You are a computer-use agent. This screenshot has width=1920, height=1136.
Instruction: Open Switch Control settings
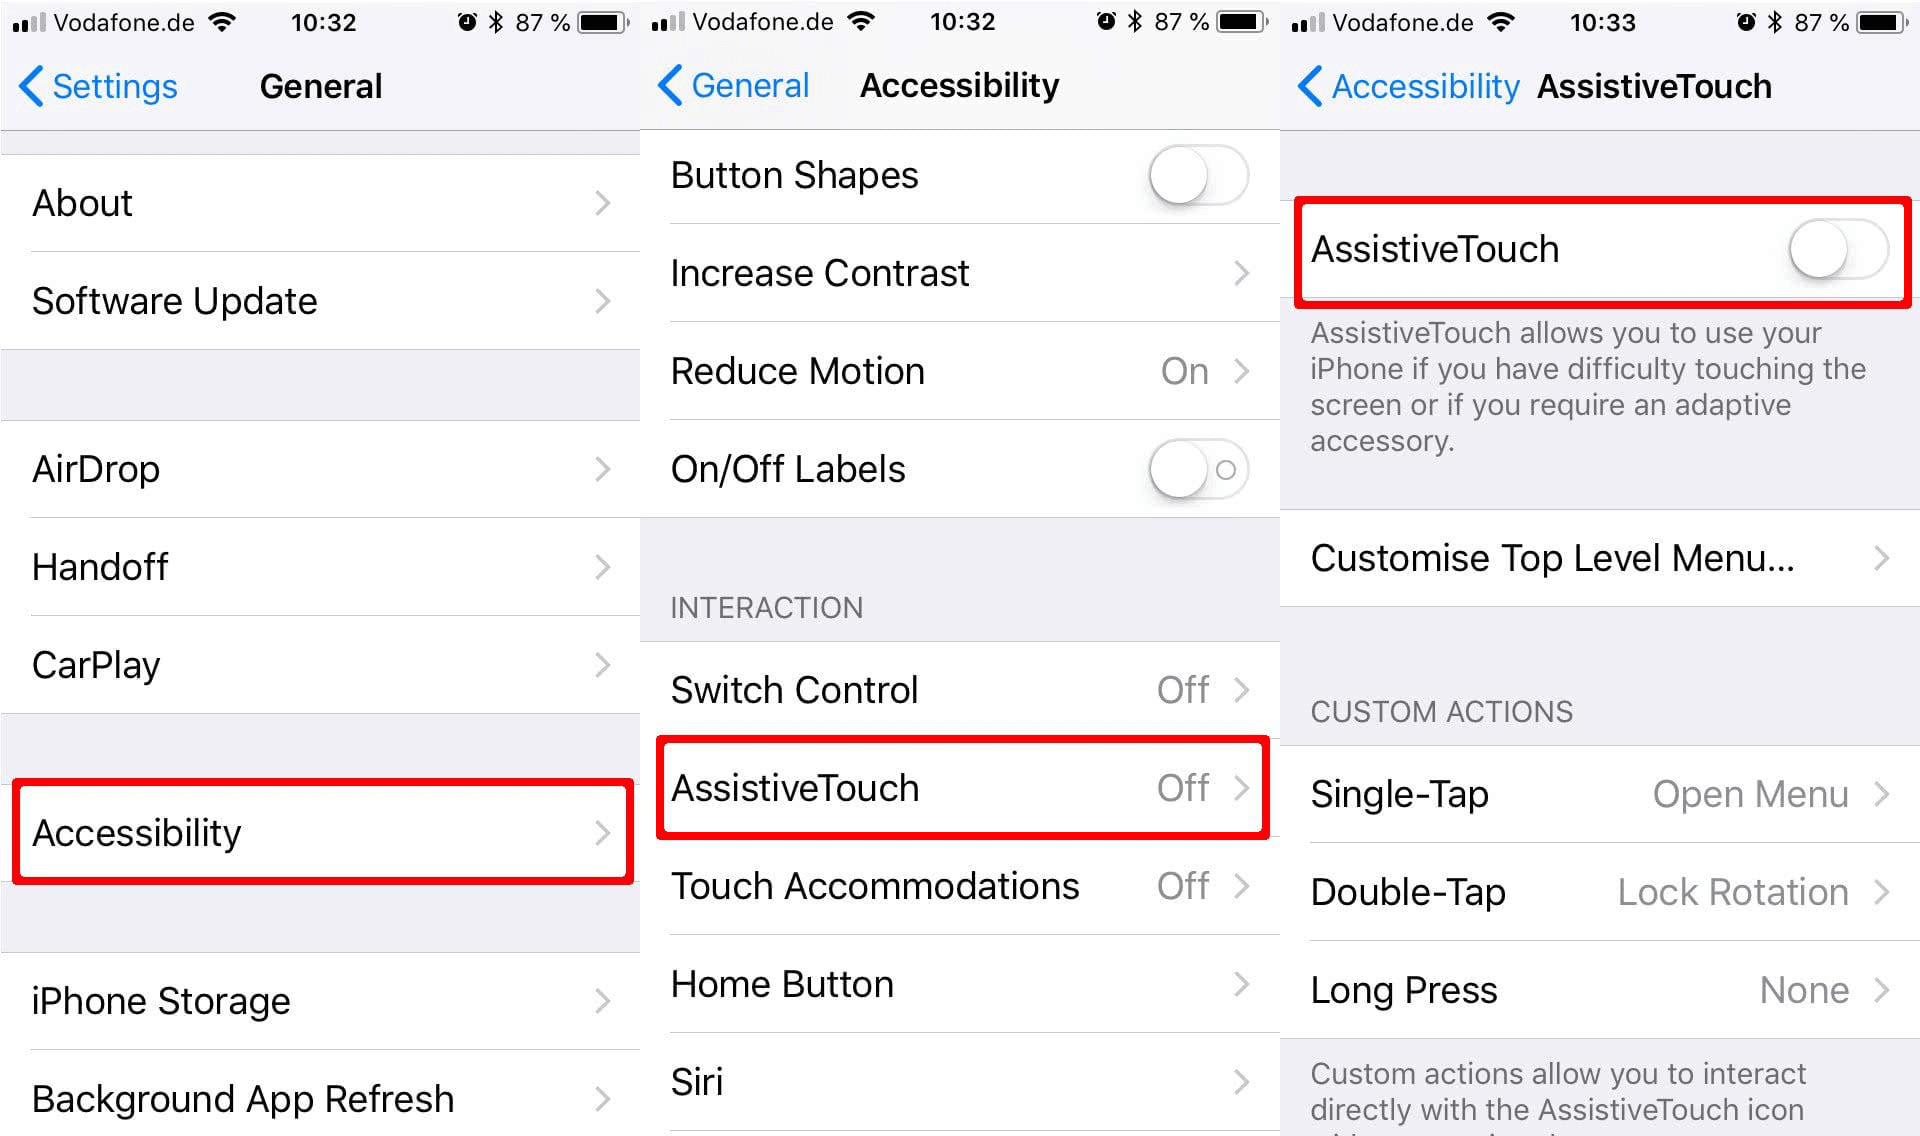pos(960,690)
